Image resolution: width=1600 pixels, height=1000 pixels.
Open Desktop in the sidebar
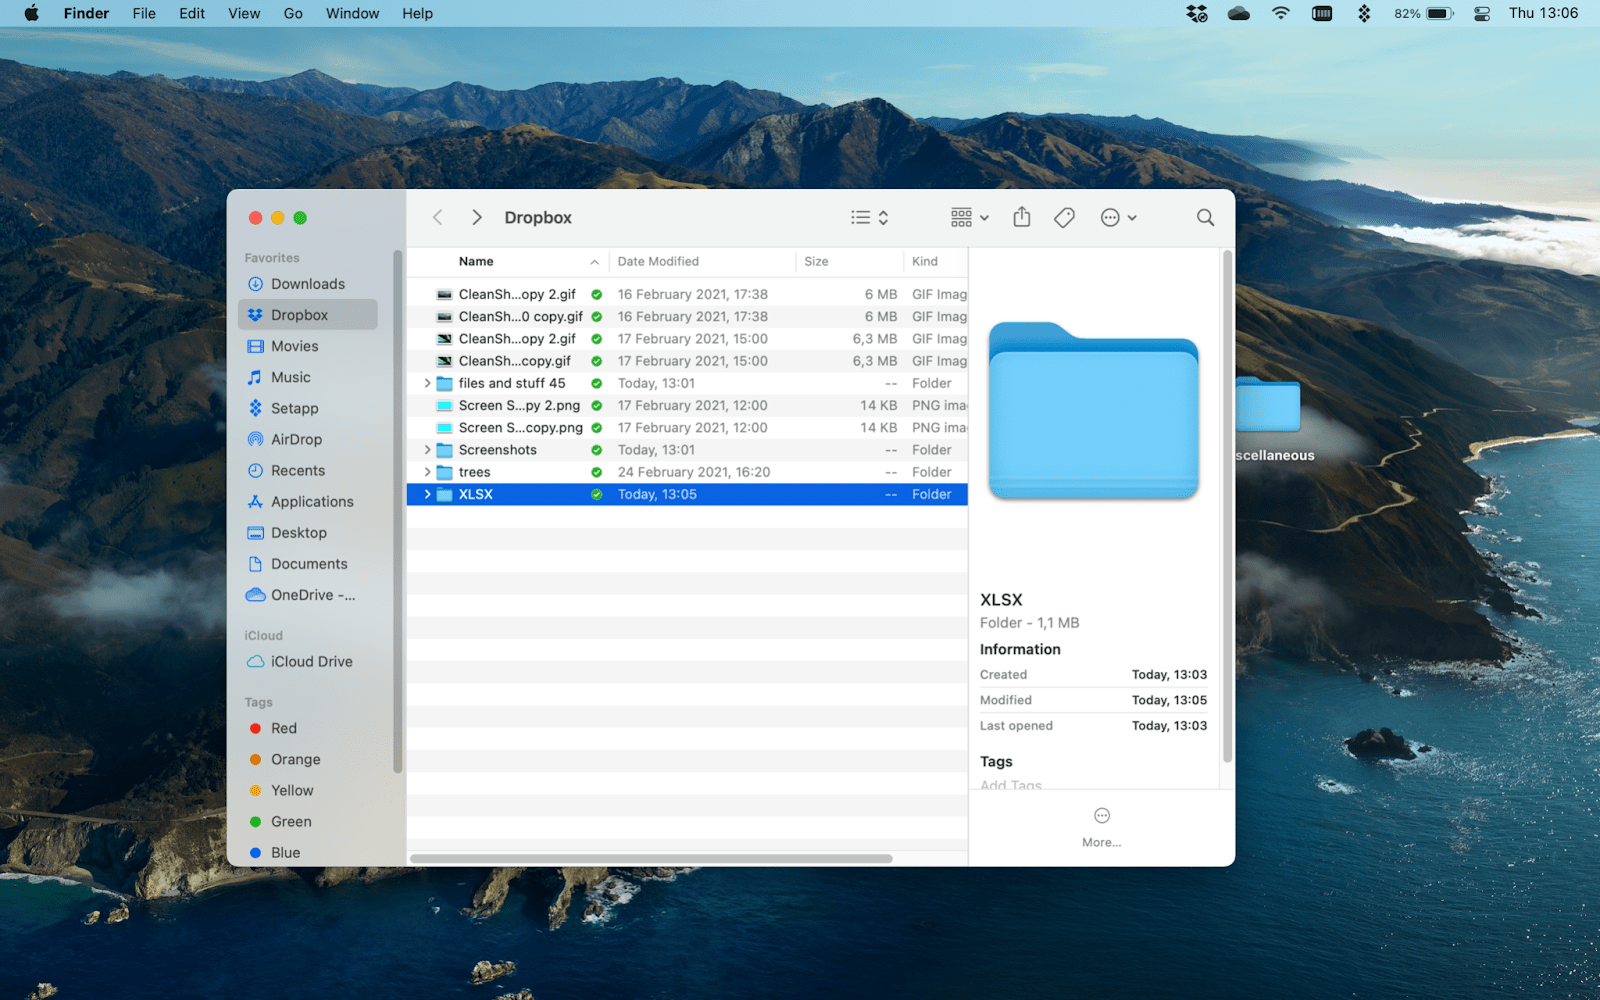click(308, 532)
